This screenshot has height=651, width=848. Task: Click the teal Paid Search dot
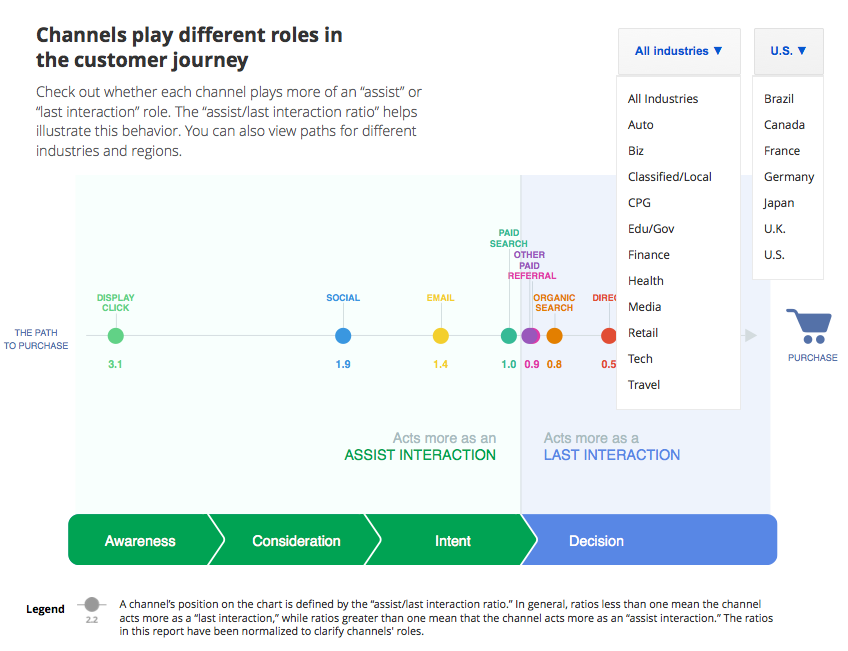[509, 336]
